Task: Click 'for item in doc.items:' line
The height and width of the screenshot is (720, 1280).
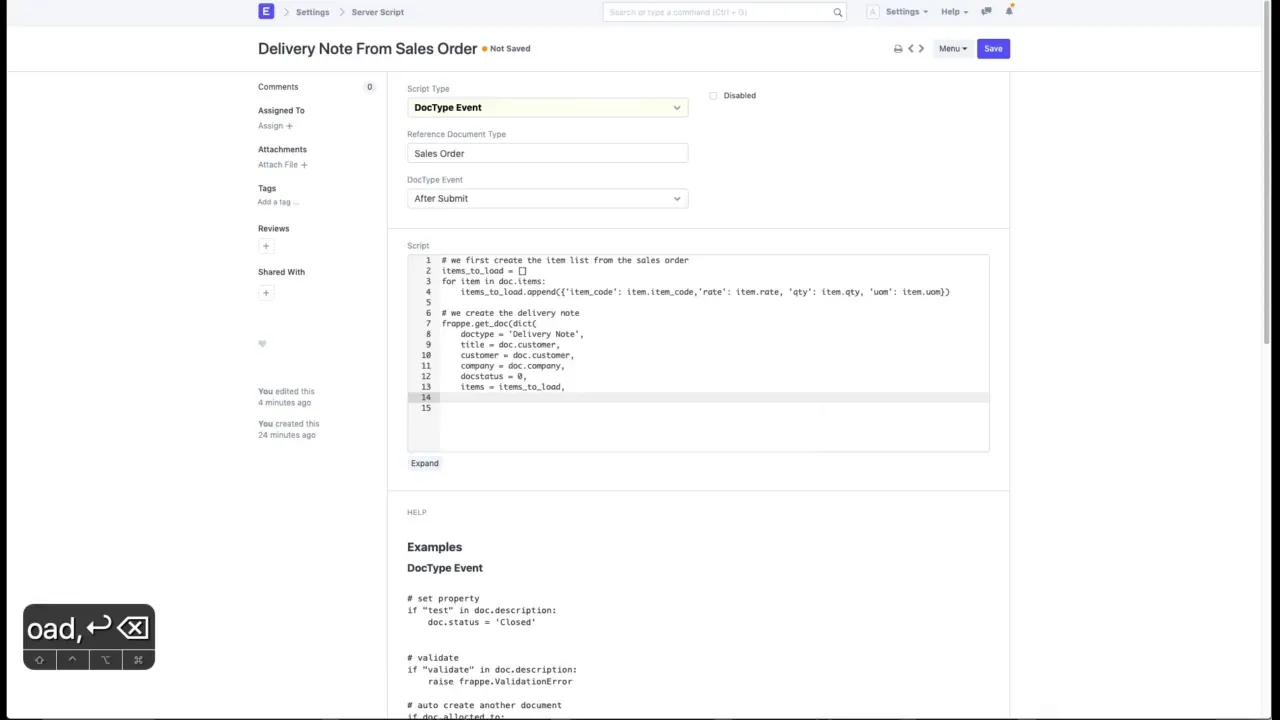Action: (494, 281)
